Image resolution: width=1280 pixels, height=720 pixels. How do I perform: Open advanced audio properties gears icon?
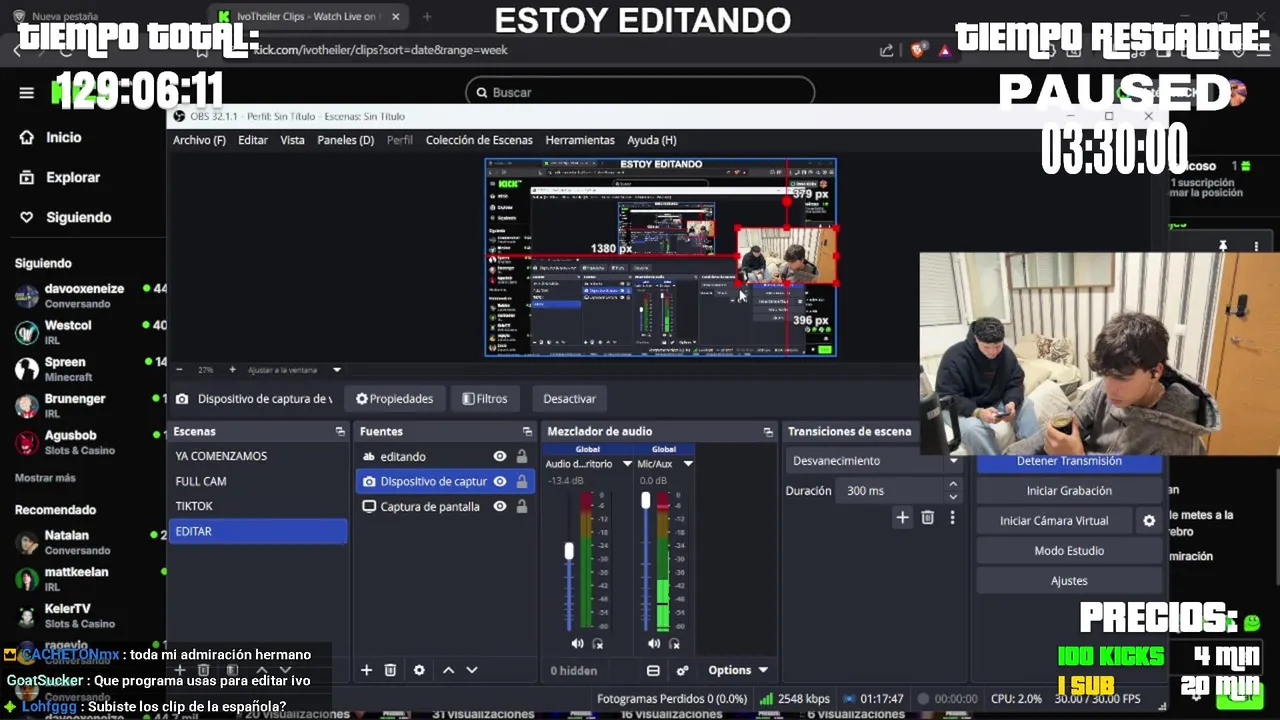[x=683, y=670]
